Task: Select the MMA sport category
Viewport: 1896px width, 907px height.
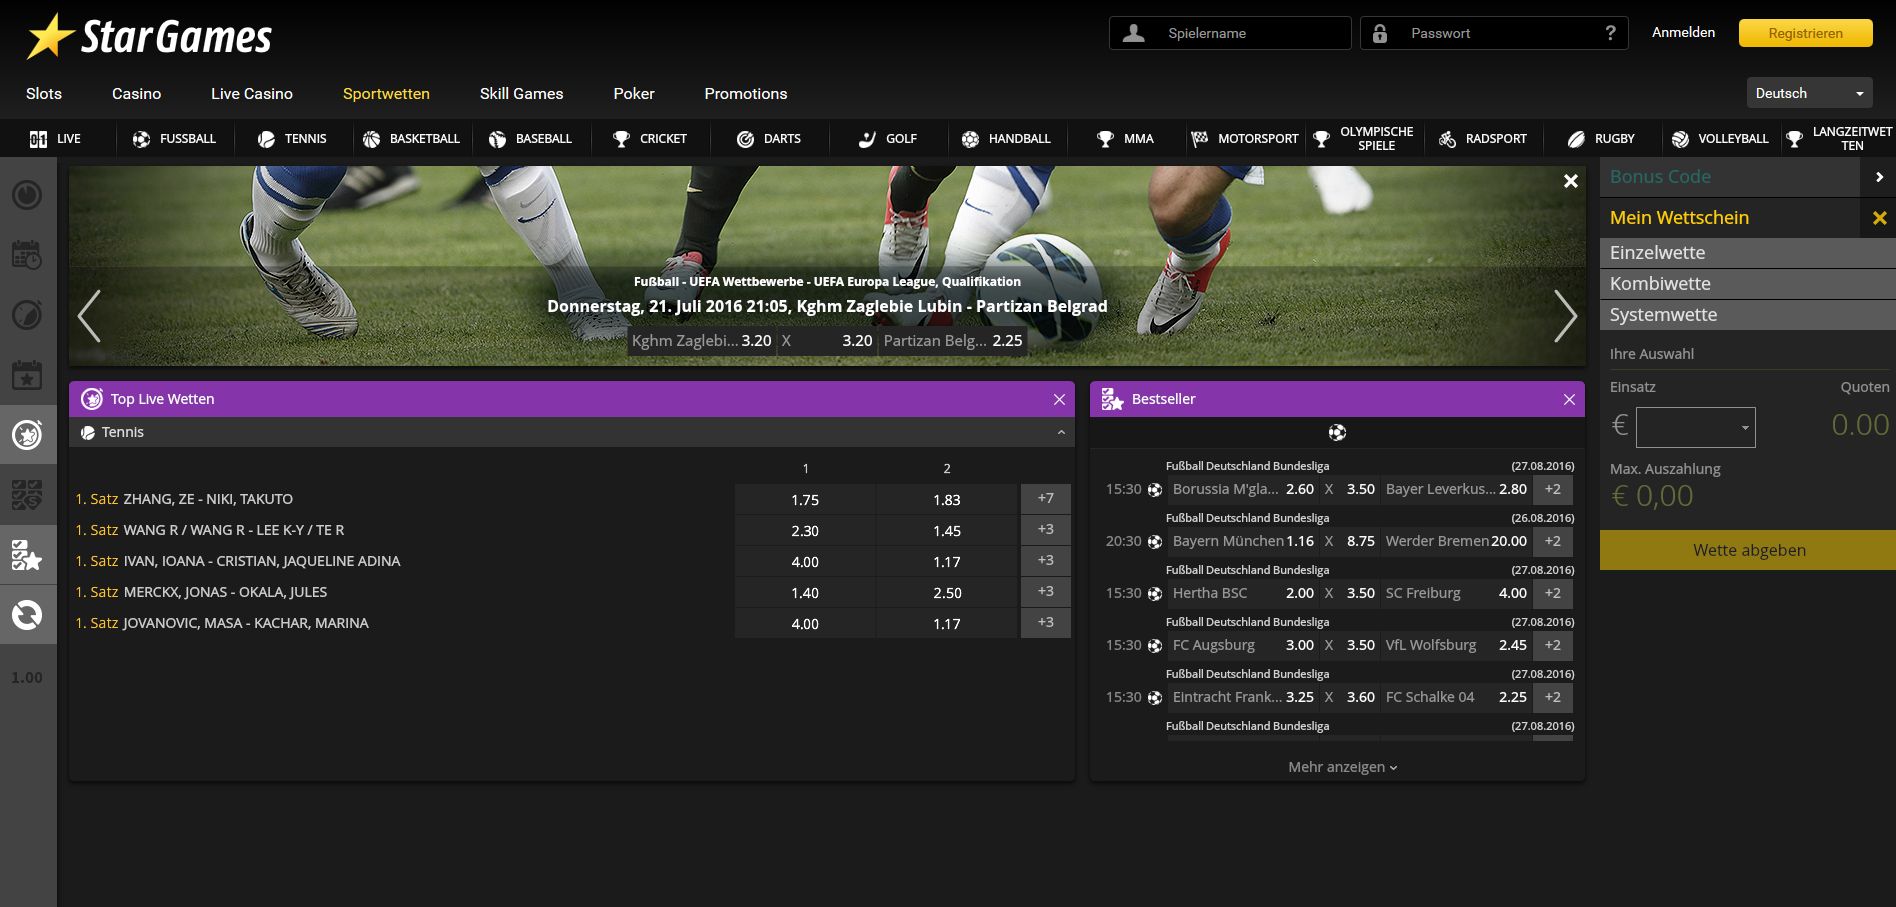Action: tap(1125, 139)
